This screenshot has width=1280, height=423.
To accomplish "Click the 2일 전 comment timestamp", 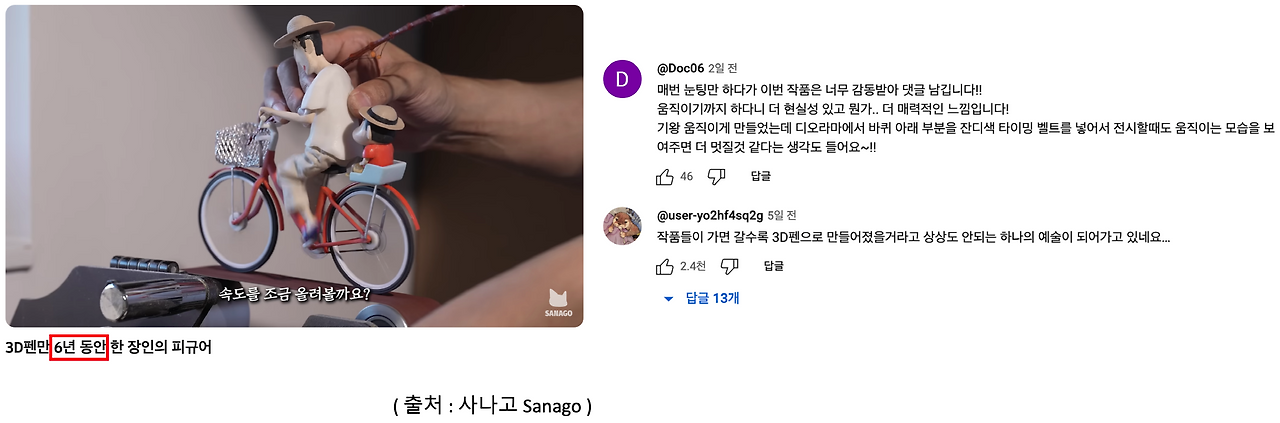I will (723, 69).
